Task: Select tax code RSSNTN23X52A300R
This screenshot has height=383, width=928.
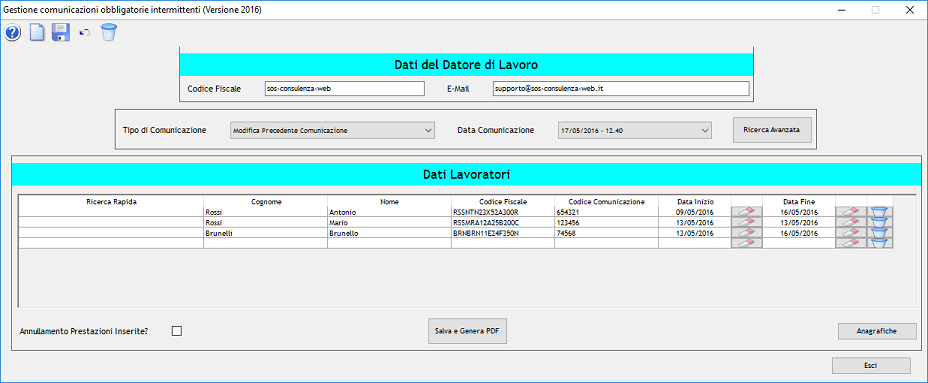Action: click(503, 212)
